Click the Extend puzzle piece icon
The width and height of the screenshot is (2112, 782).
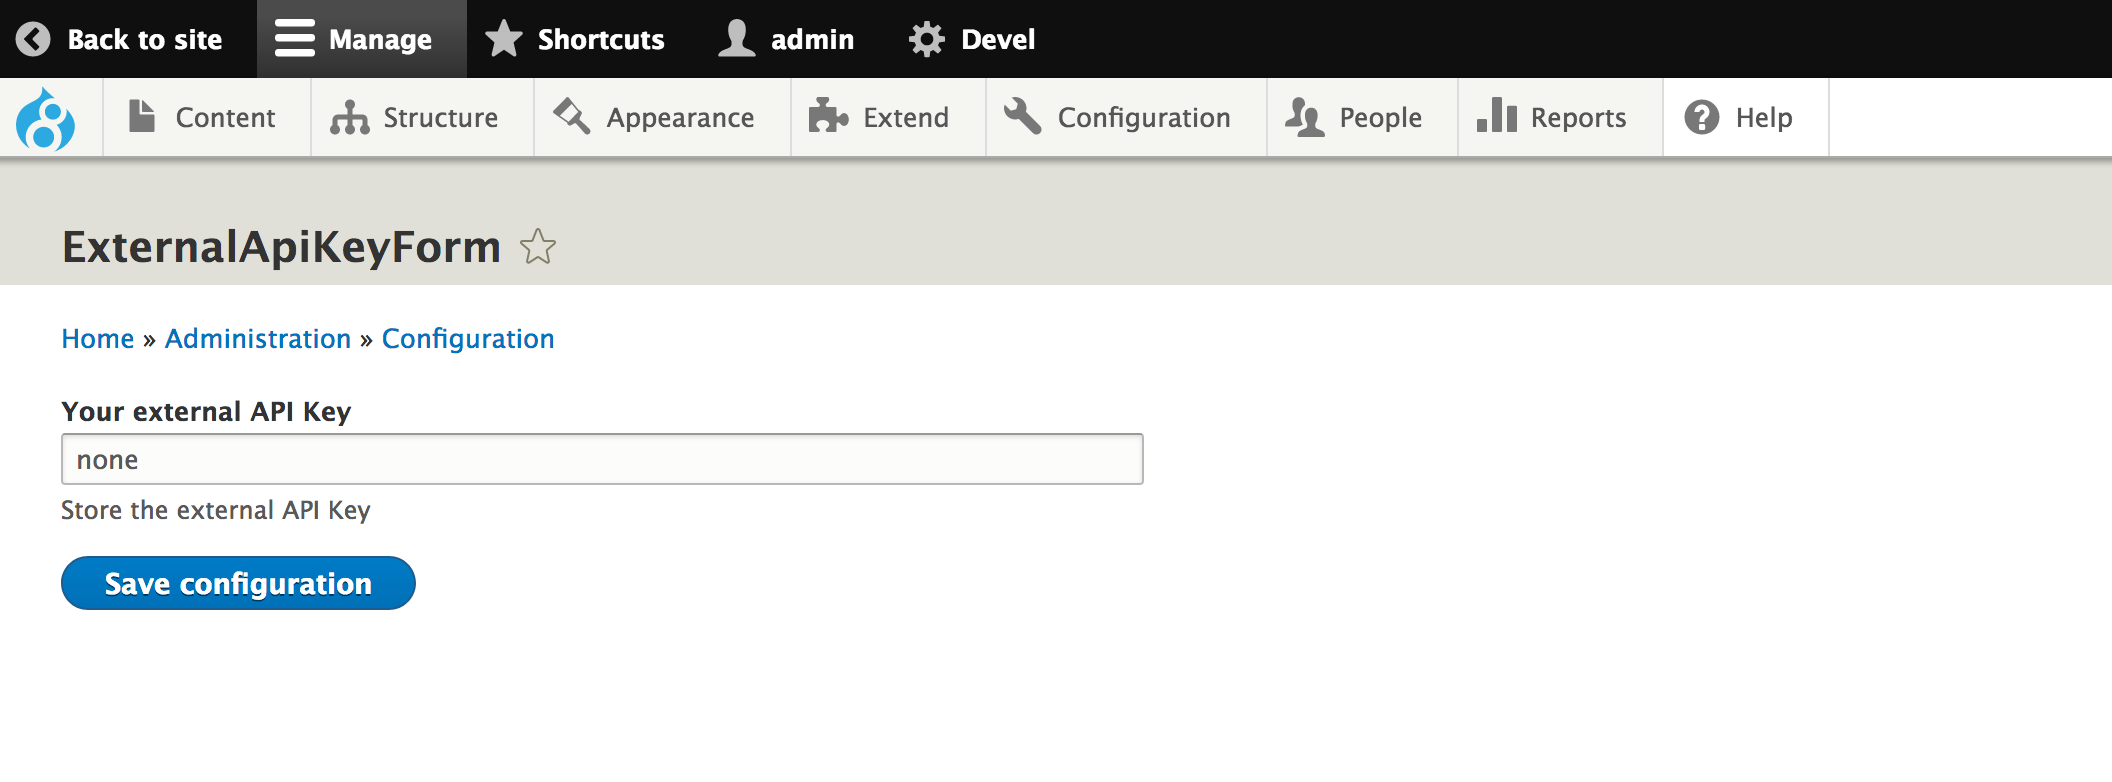pyautogui.click(x=828, y=116)
